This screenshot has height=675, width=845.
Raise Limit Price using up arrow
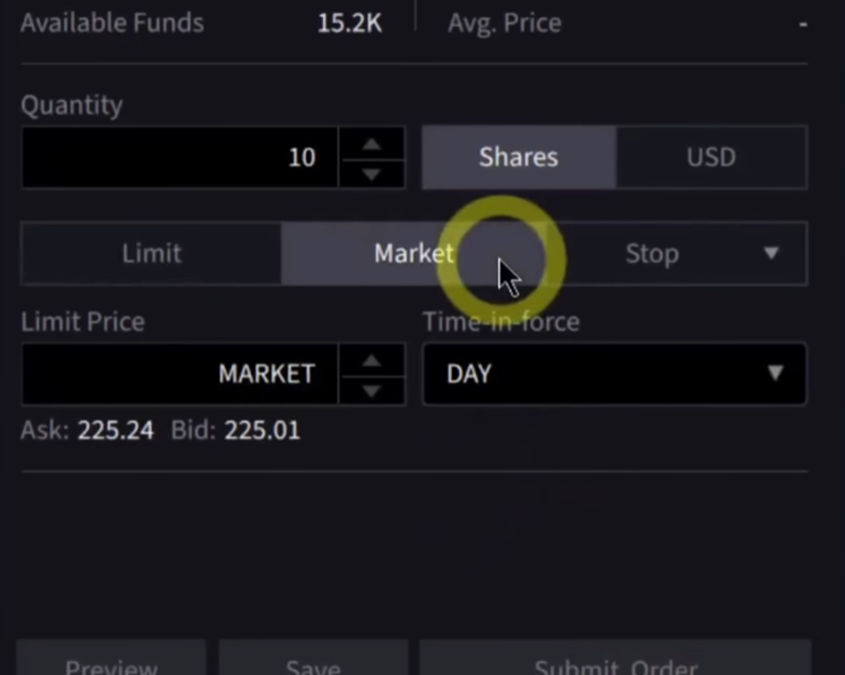click(x=372, y=360)
